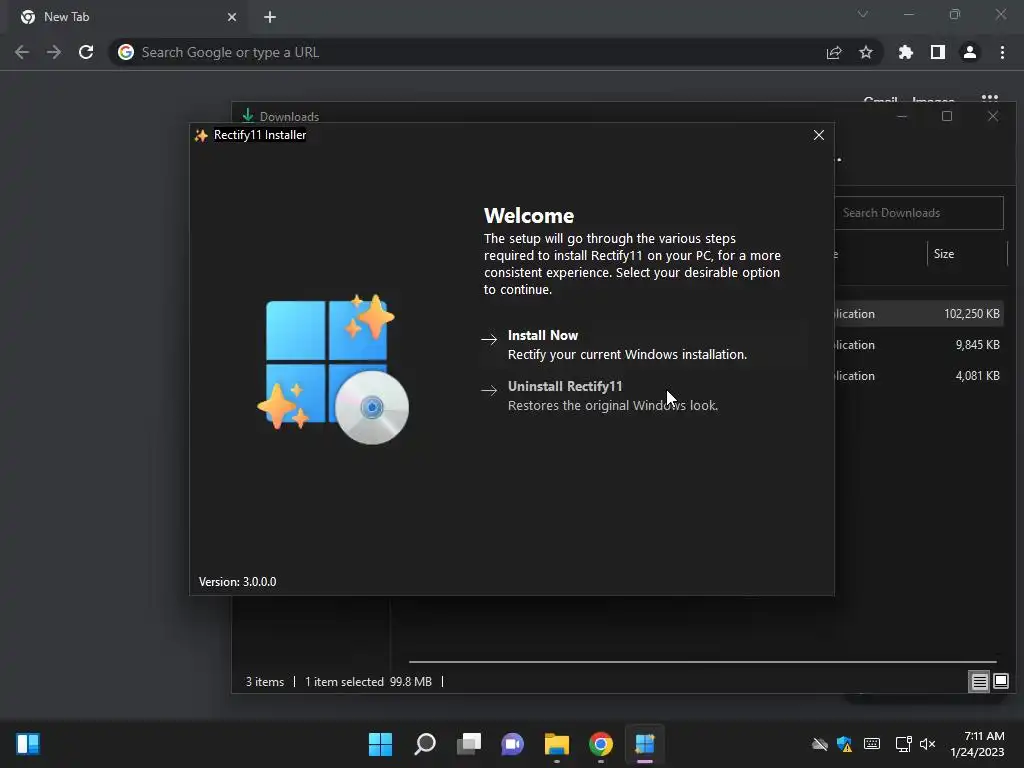Image resolution: width=1024 pixels, height=768 pixels.
Task: Switch Explorer to details view icon
Action: click(980, 682)
